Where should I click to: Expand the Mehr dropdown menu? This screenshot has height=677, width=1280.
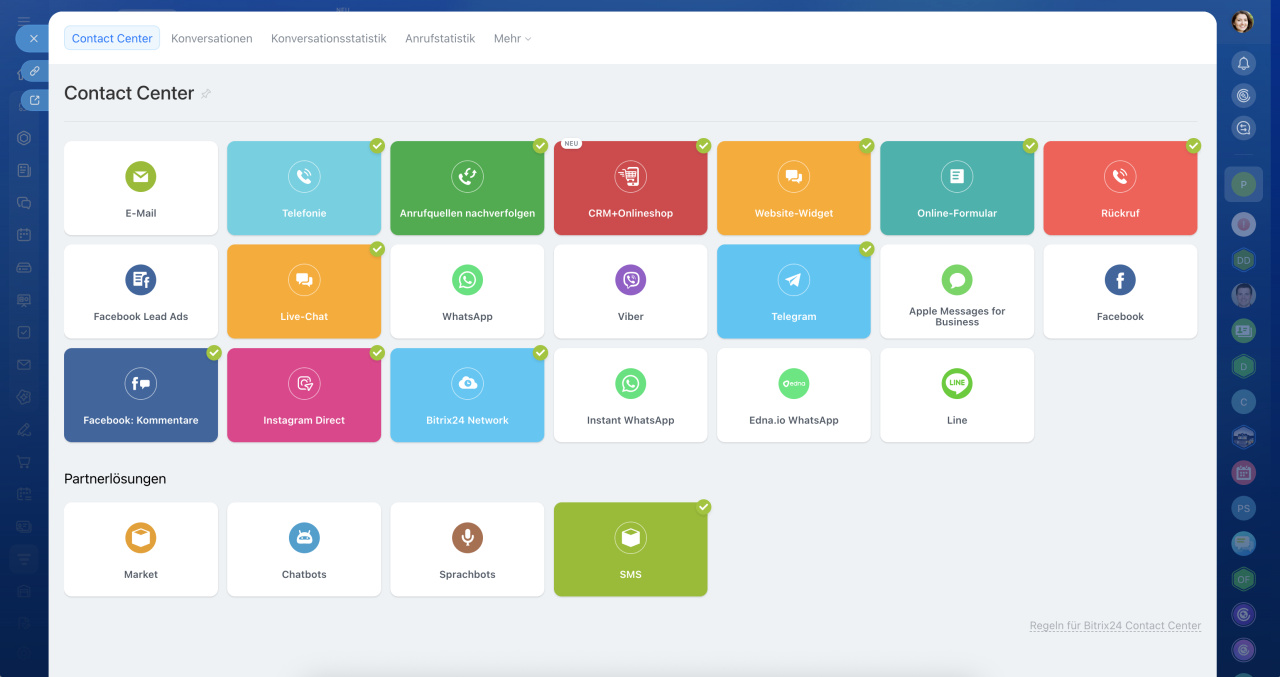[512, 38]
